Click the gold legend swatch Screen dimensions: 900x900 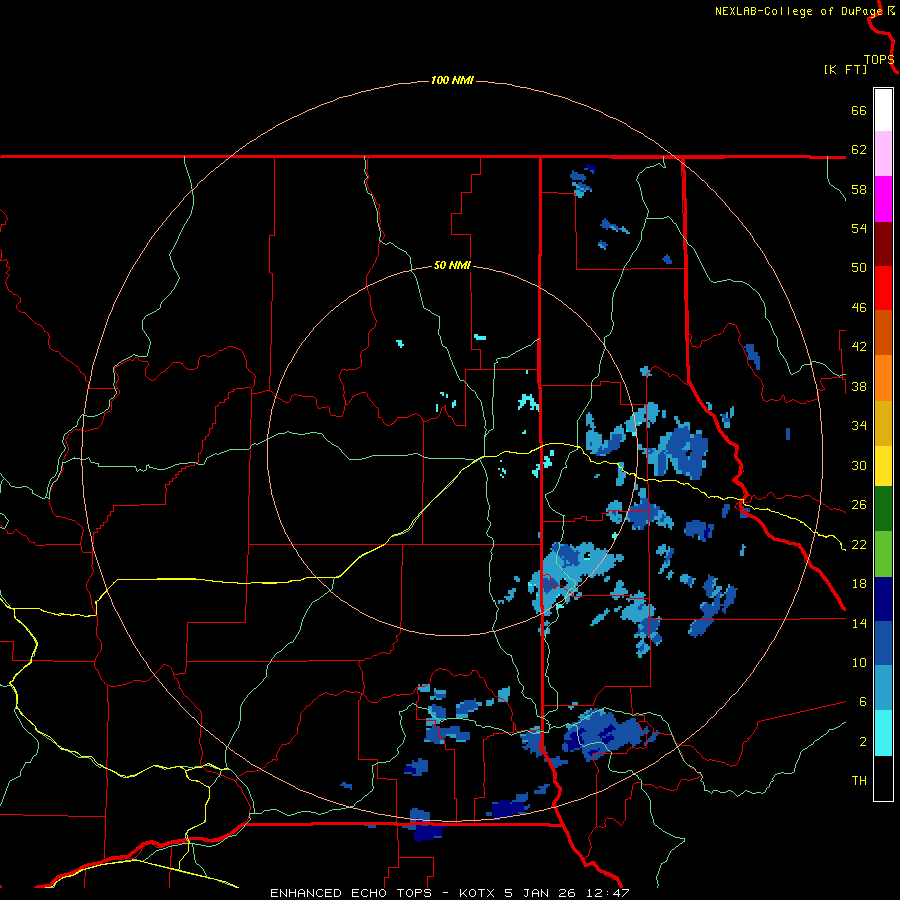[883, 423]
